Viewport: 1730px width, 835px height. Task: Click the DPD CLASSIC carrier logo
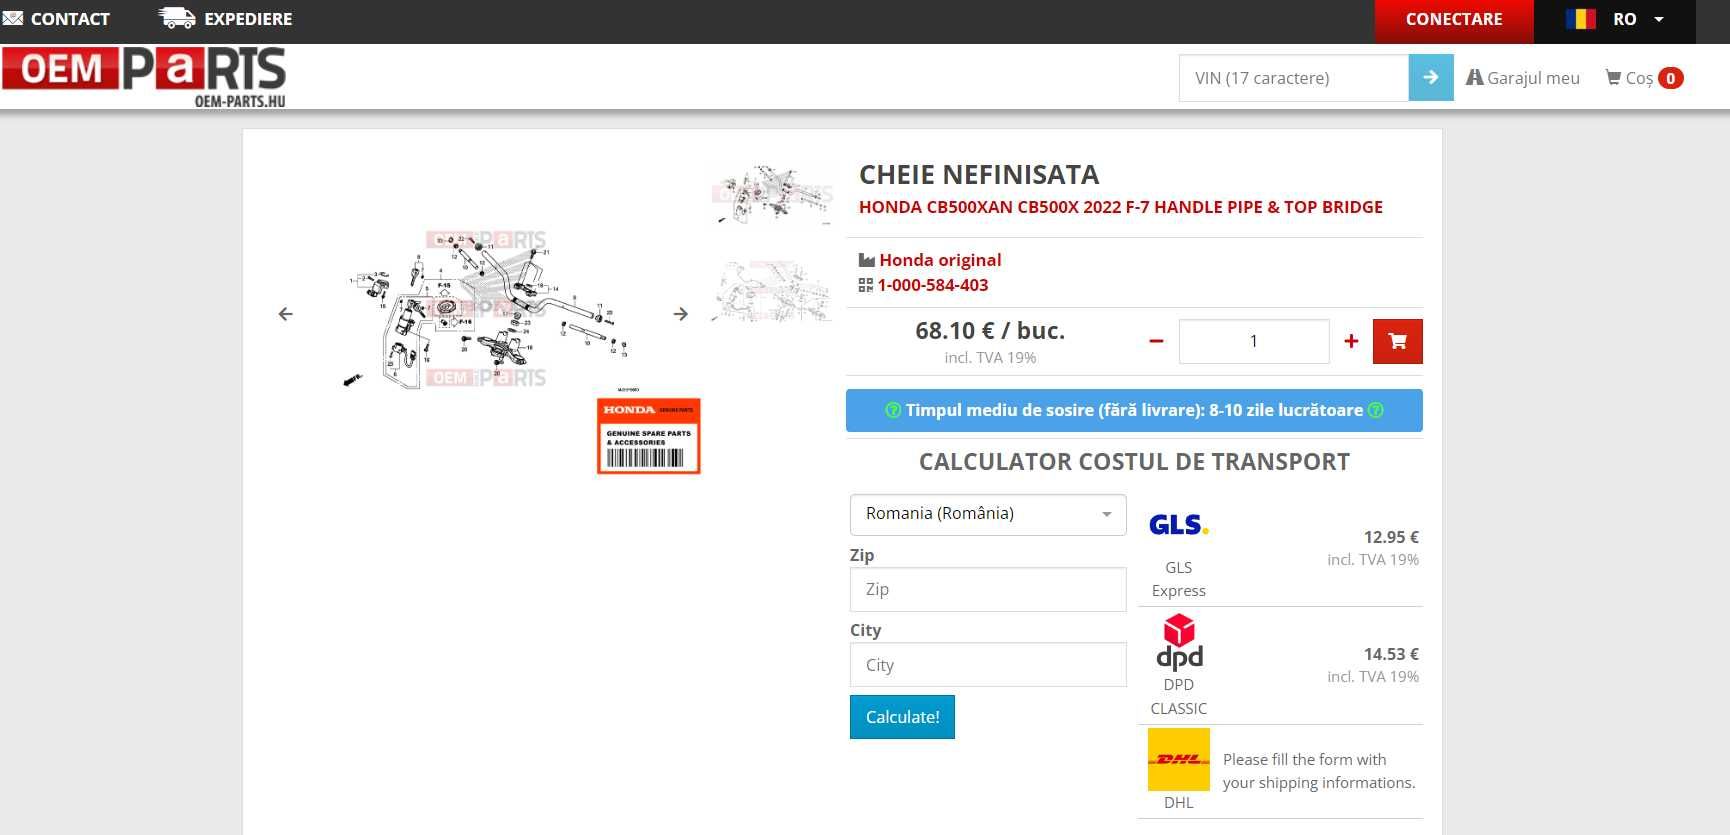click(x=1179, y=642)
